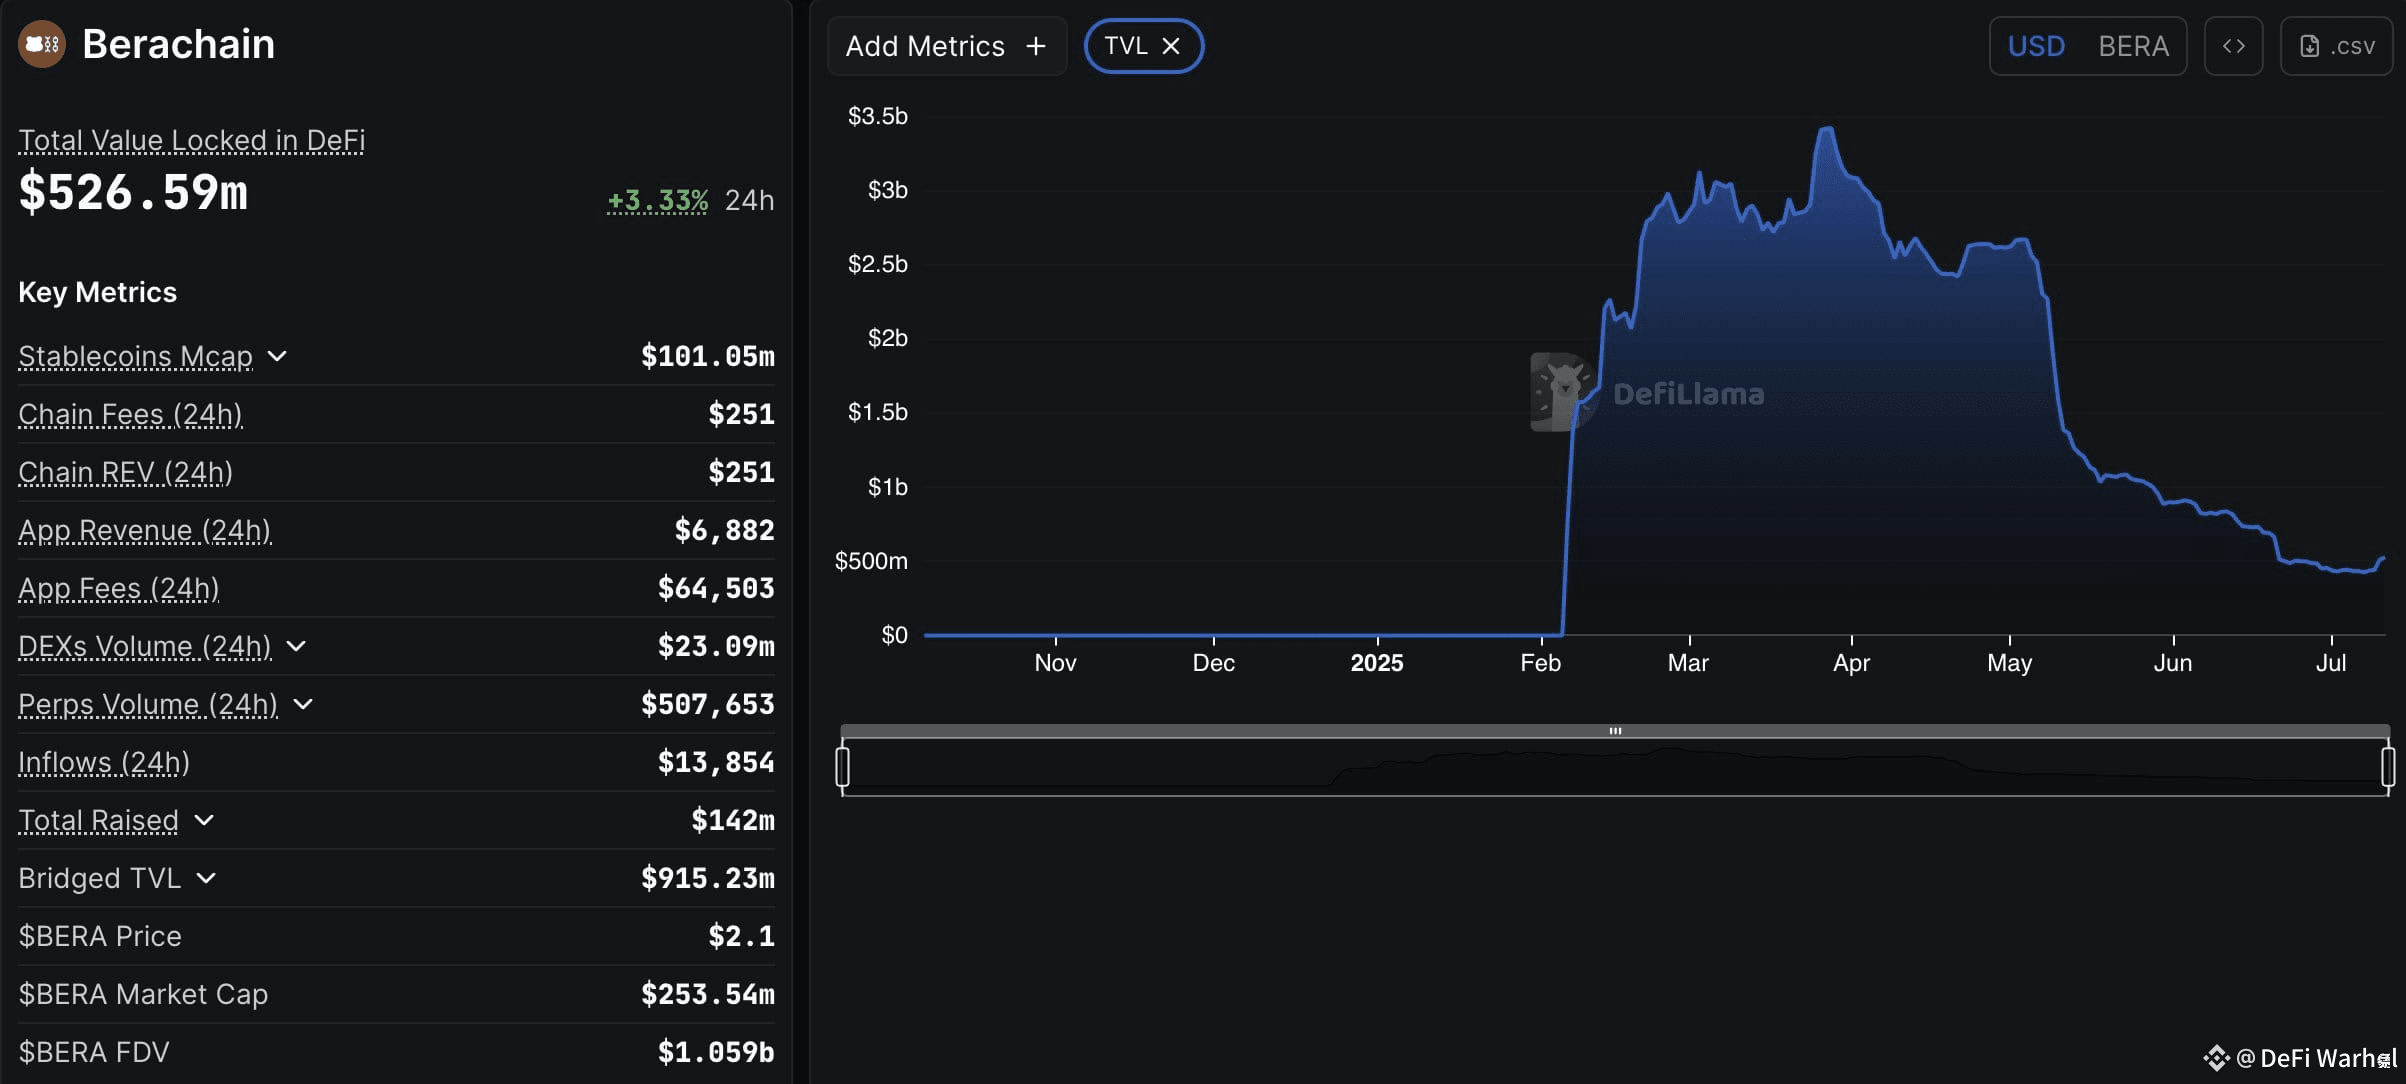Viewport: 2406px width, 1084px height.
Task: Remove the TVL metric with X icon
Action: pos(1171,46)
